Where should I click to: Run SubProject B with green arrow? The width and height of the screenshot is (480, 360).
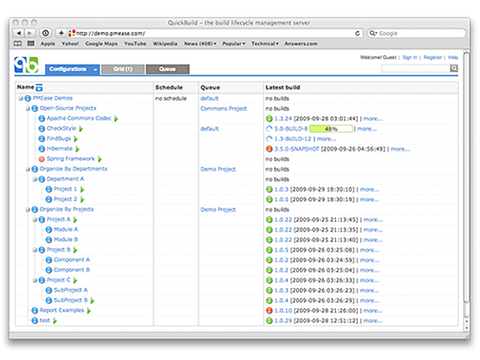pyautogui.click(x=92, y=300)
